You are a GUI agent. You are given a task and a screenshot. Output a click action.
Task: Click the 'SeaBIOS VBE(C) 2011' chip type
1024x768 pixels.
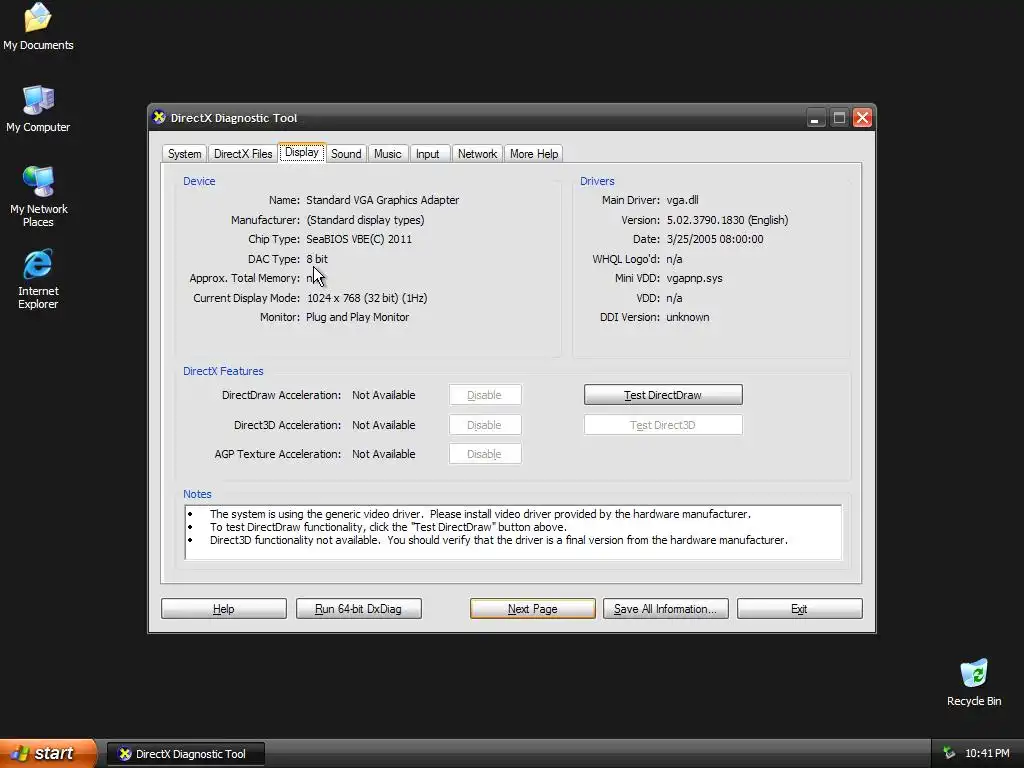[x=359, y=239]
